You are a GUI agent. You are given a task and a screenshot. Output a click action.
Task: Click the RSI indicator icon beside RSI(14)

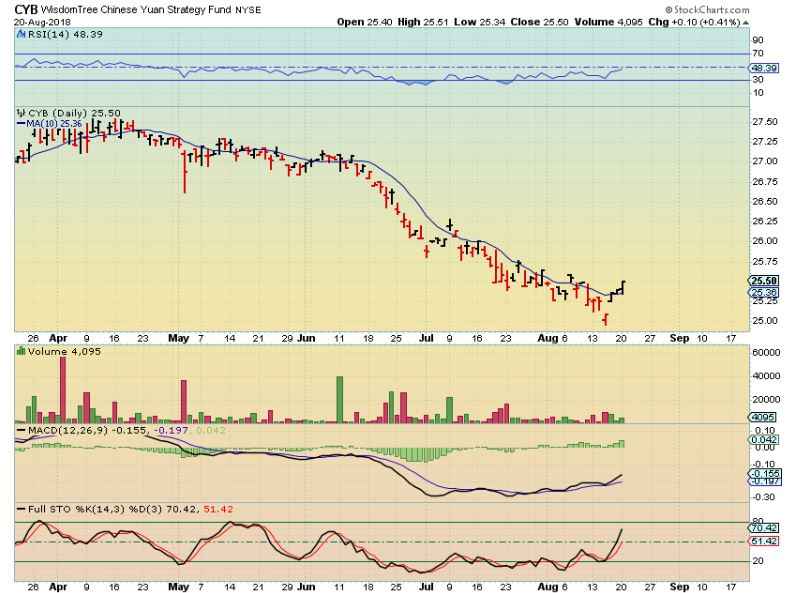[x=21, y=34]
